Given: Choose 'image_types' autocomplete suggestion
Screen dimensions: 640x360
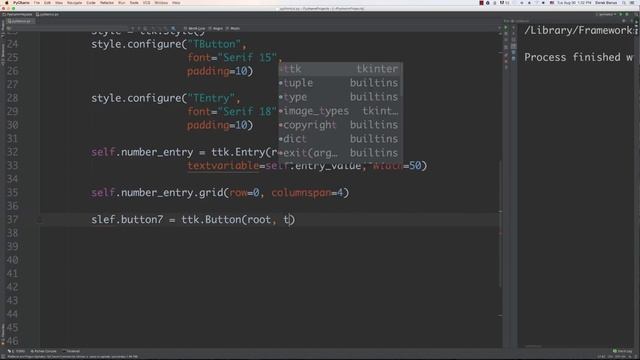Looking at the screenshot, I should pyautogui.click(x=340, y=111).
